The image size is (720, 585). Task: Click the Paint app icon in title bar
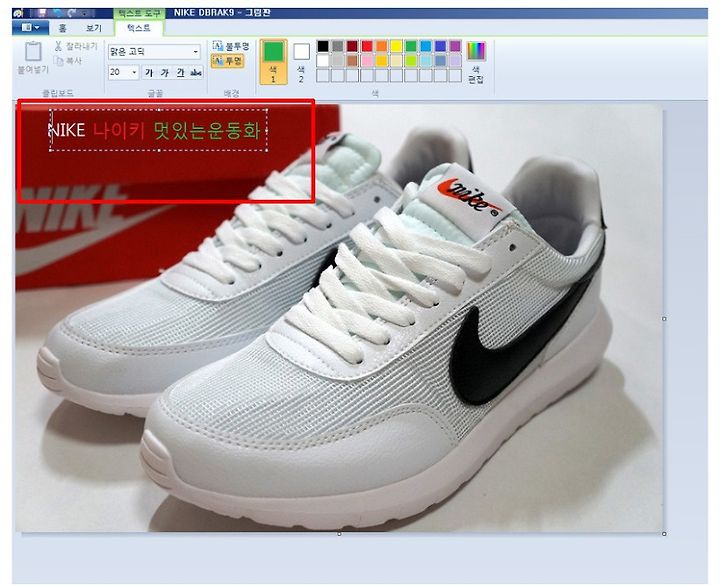[x=18, y=13]
